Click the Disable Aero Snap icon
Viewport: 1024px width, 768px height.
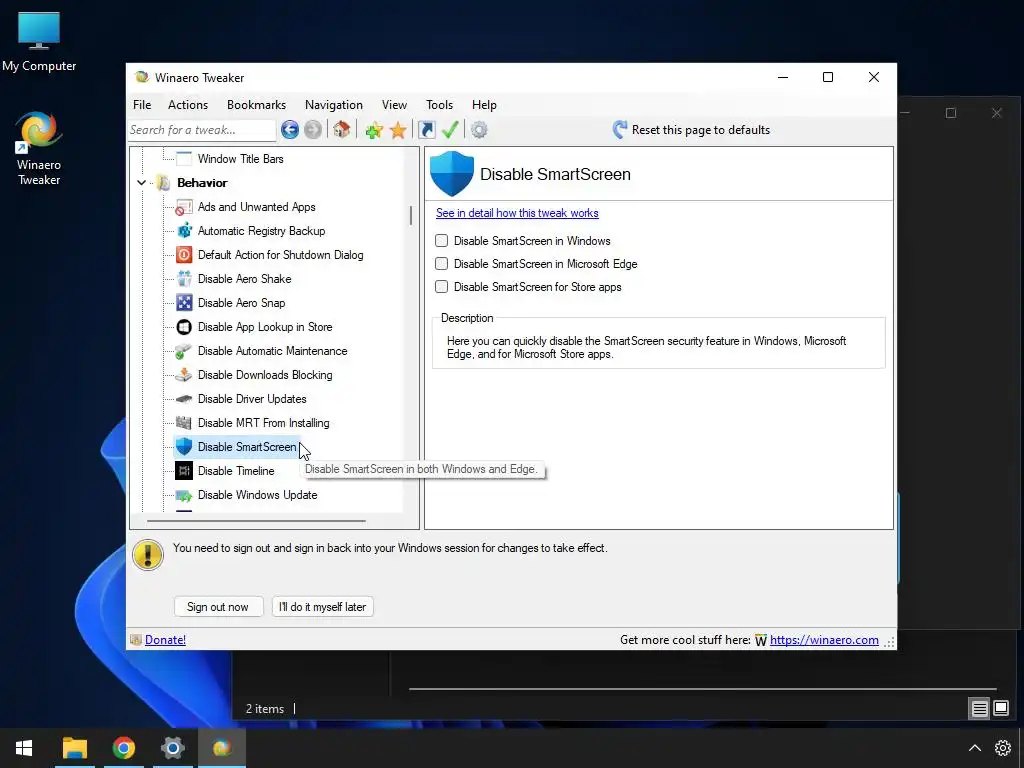point(184,303)
